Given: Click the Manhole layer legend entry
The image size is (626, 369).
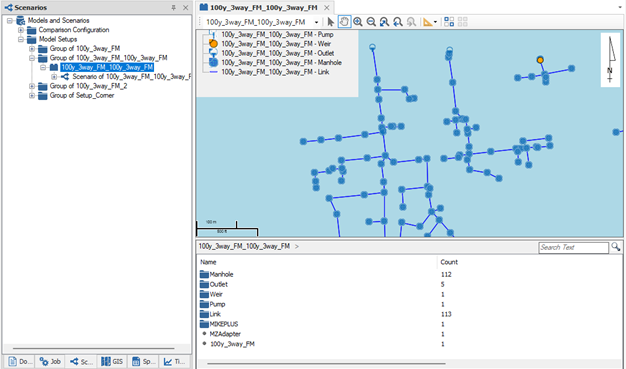Looking at the screenshot, I should click(x=281, y=63).
